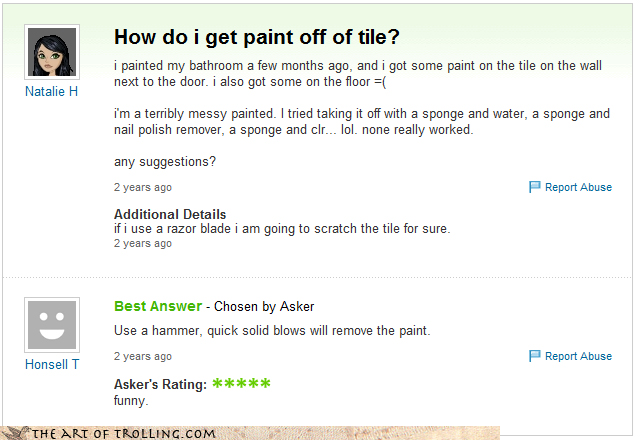Click the flag icon on Honsell's answer
Screen dimensions: 643x440
point(534,356)
